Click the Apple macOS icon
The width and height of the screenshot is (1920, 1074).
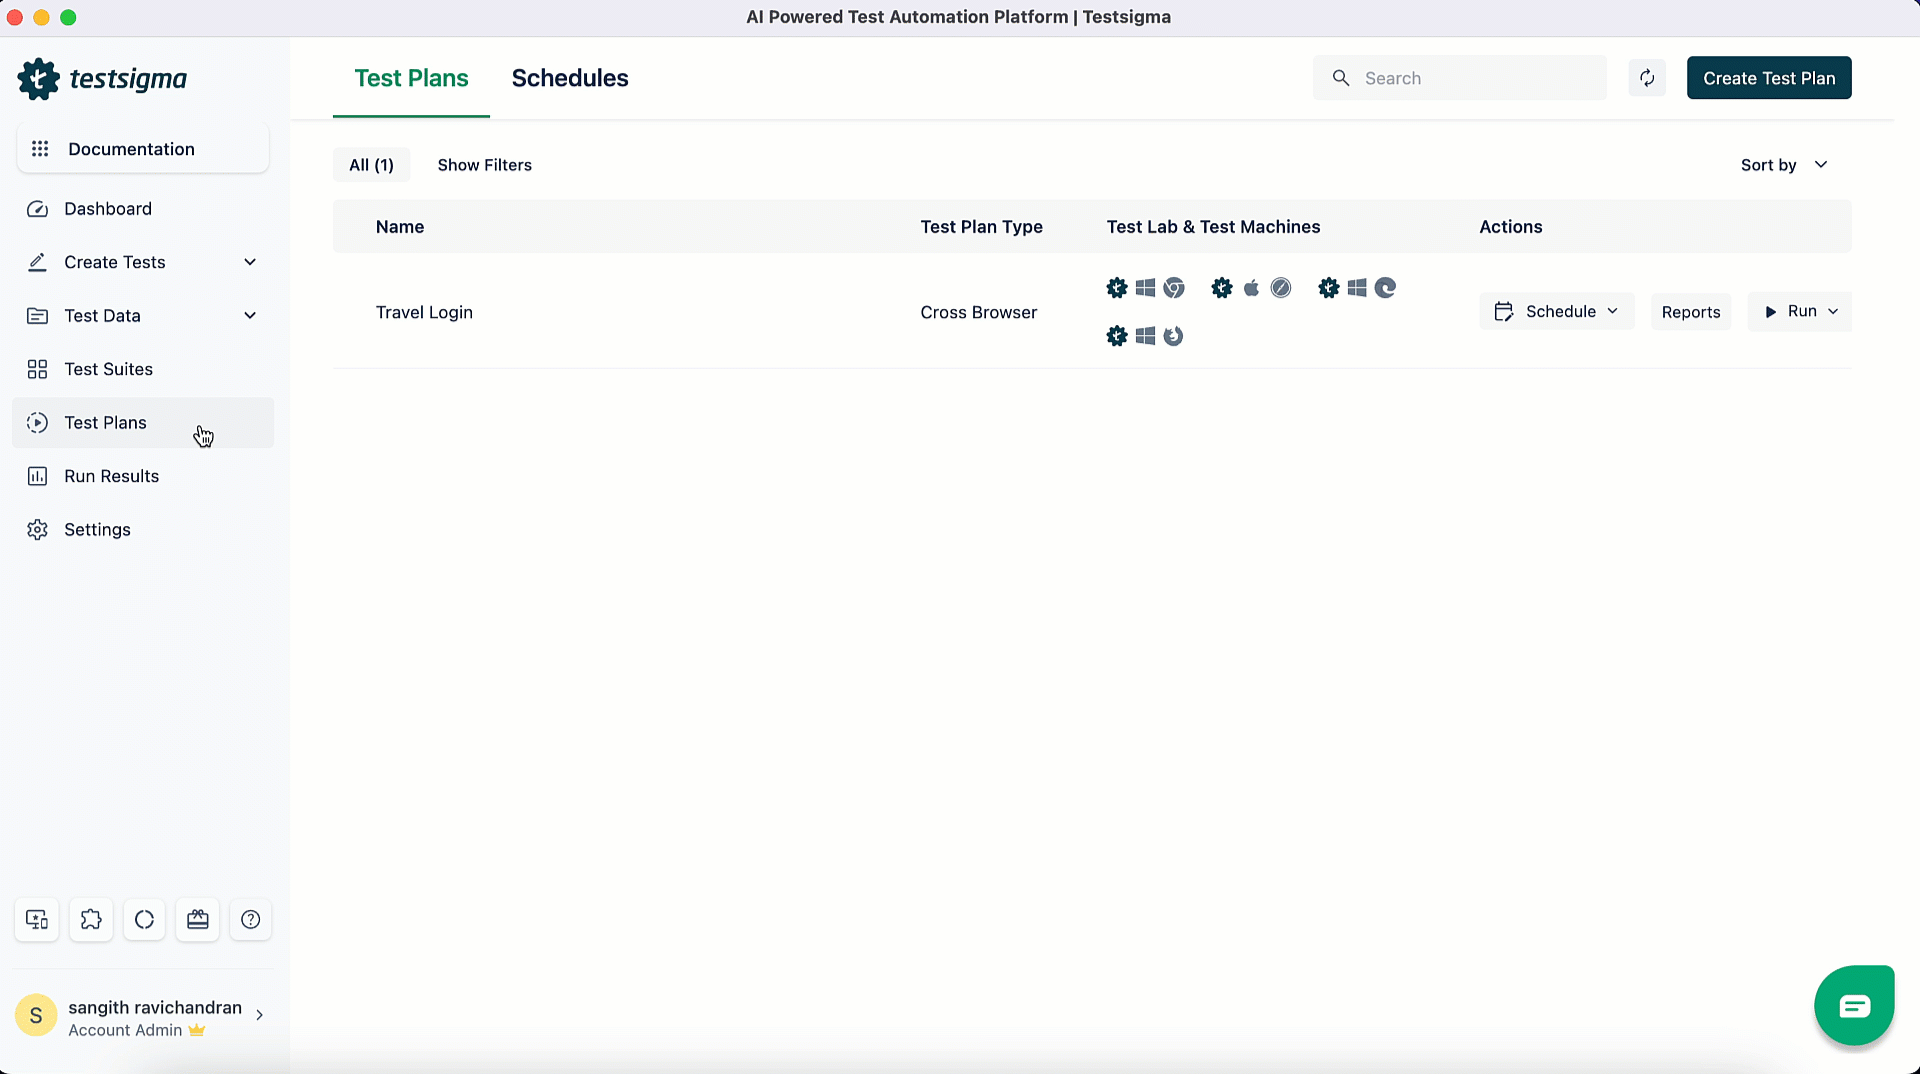coord(1251,288)
